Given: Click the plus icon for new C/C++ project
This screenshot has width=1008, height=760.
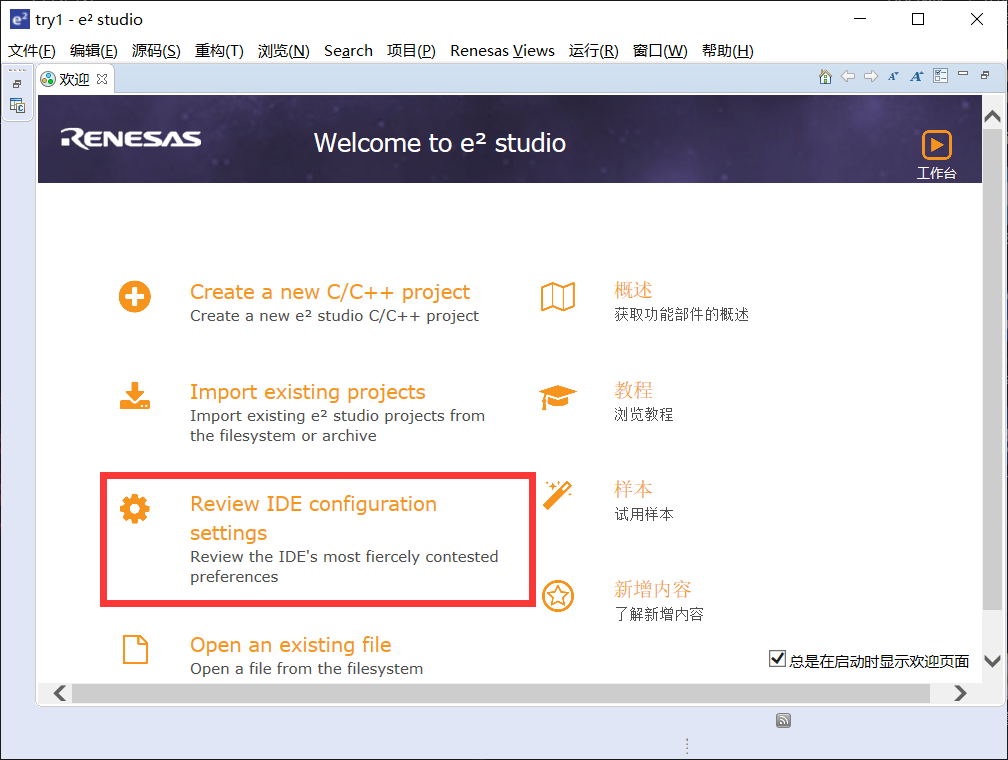Looking at the screenshot, I should tap(135, 296).
